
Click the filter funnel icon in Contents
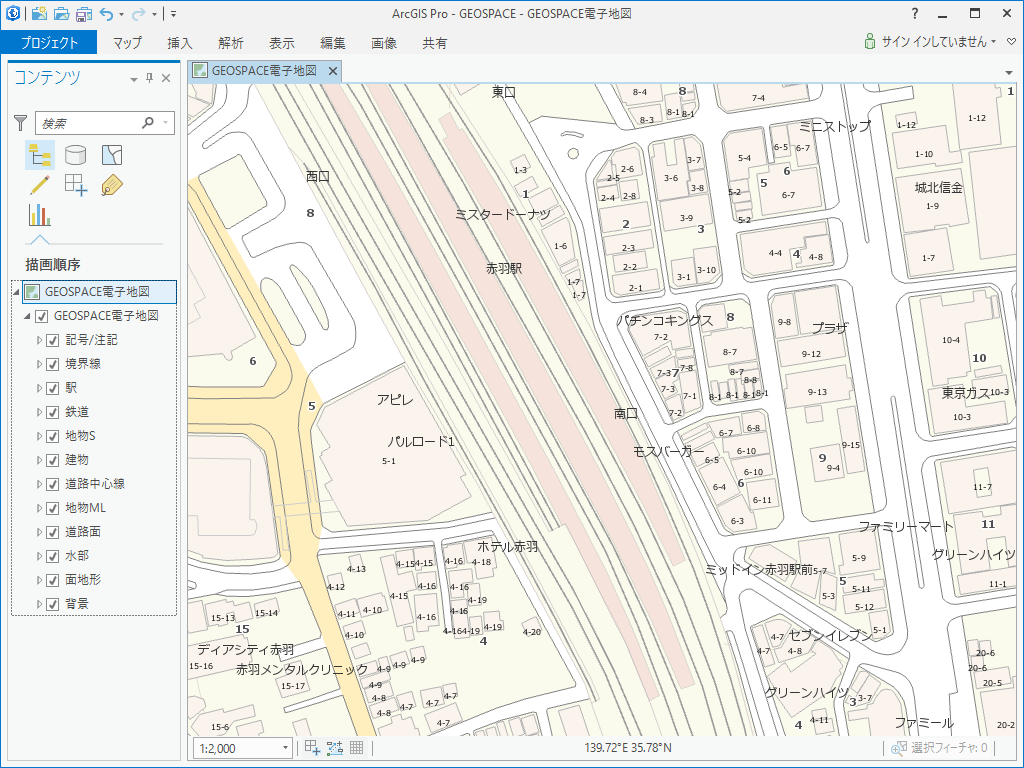tap(21, 122)
